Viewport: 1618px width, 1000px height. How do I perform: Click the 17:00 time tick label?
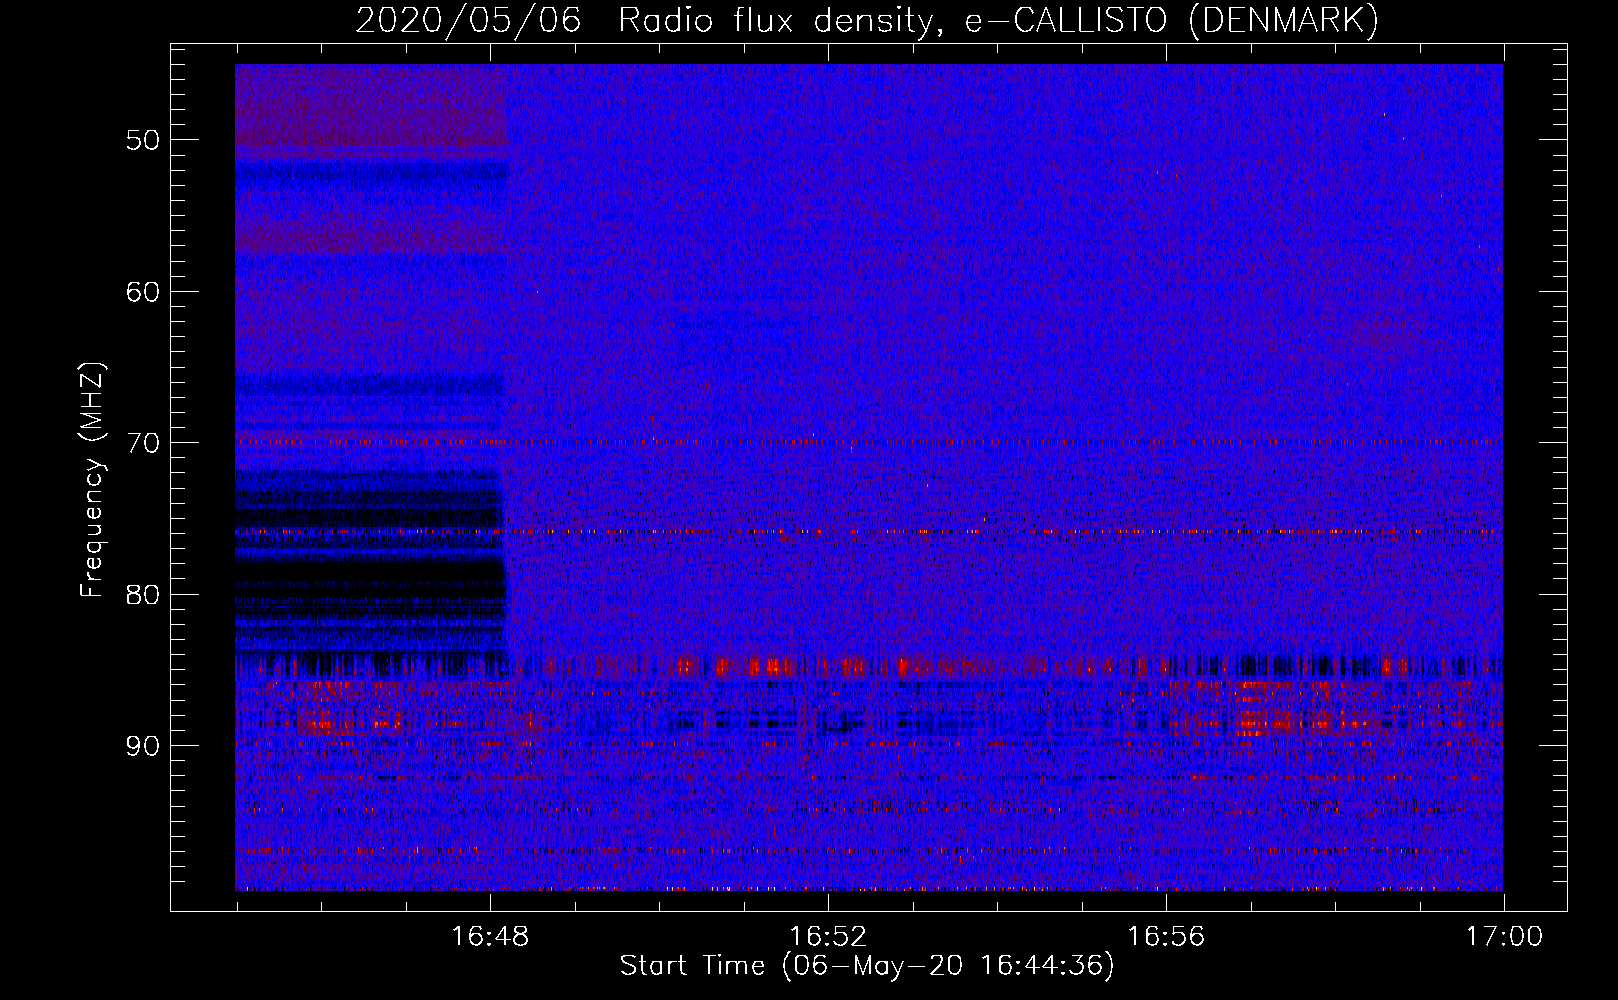coord(1504,937)
